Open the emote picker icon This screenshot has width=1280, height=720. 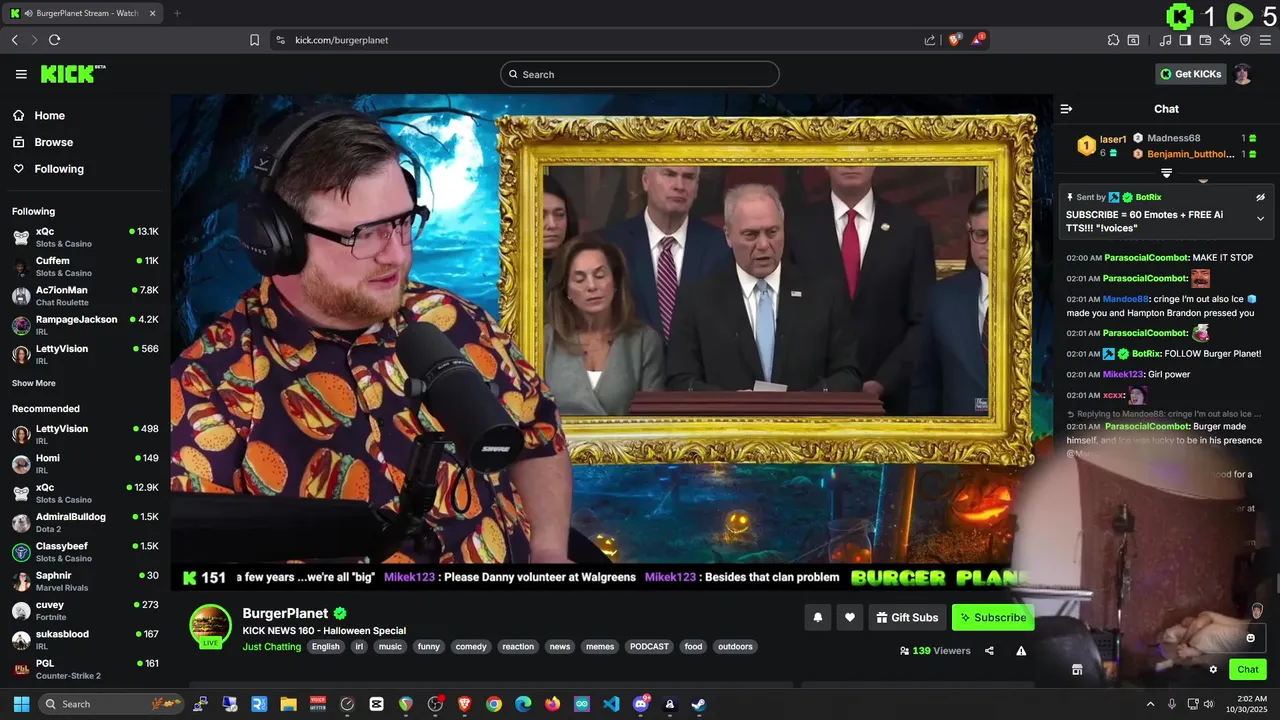point(1250,638)
